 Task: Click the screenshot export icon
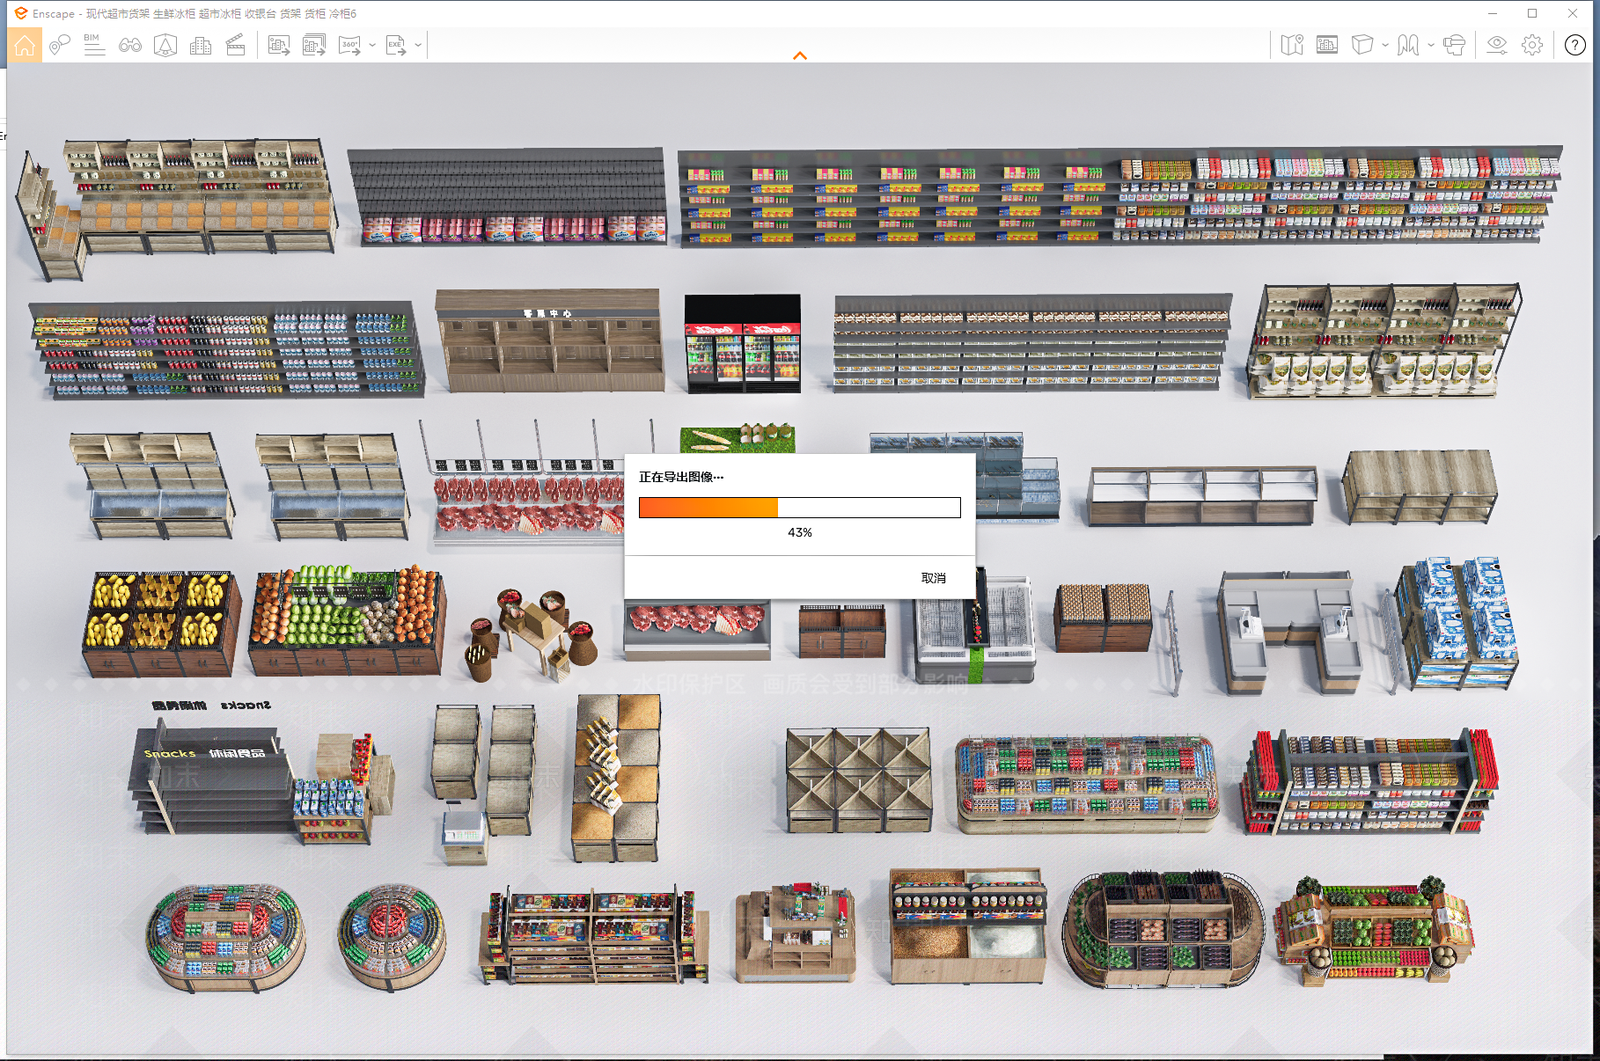pos(279,45)
